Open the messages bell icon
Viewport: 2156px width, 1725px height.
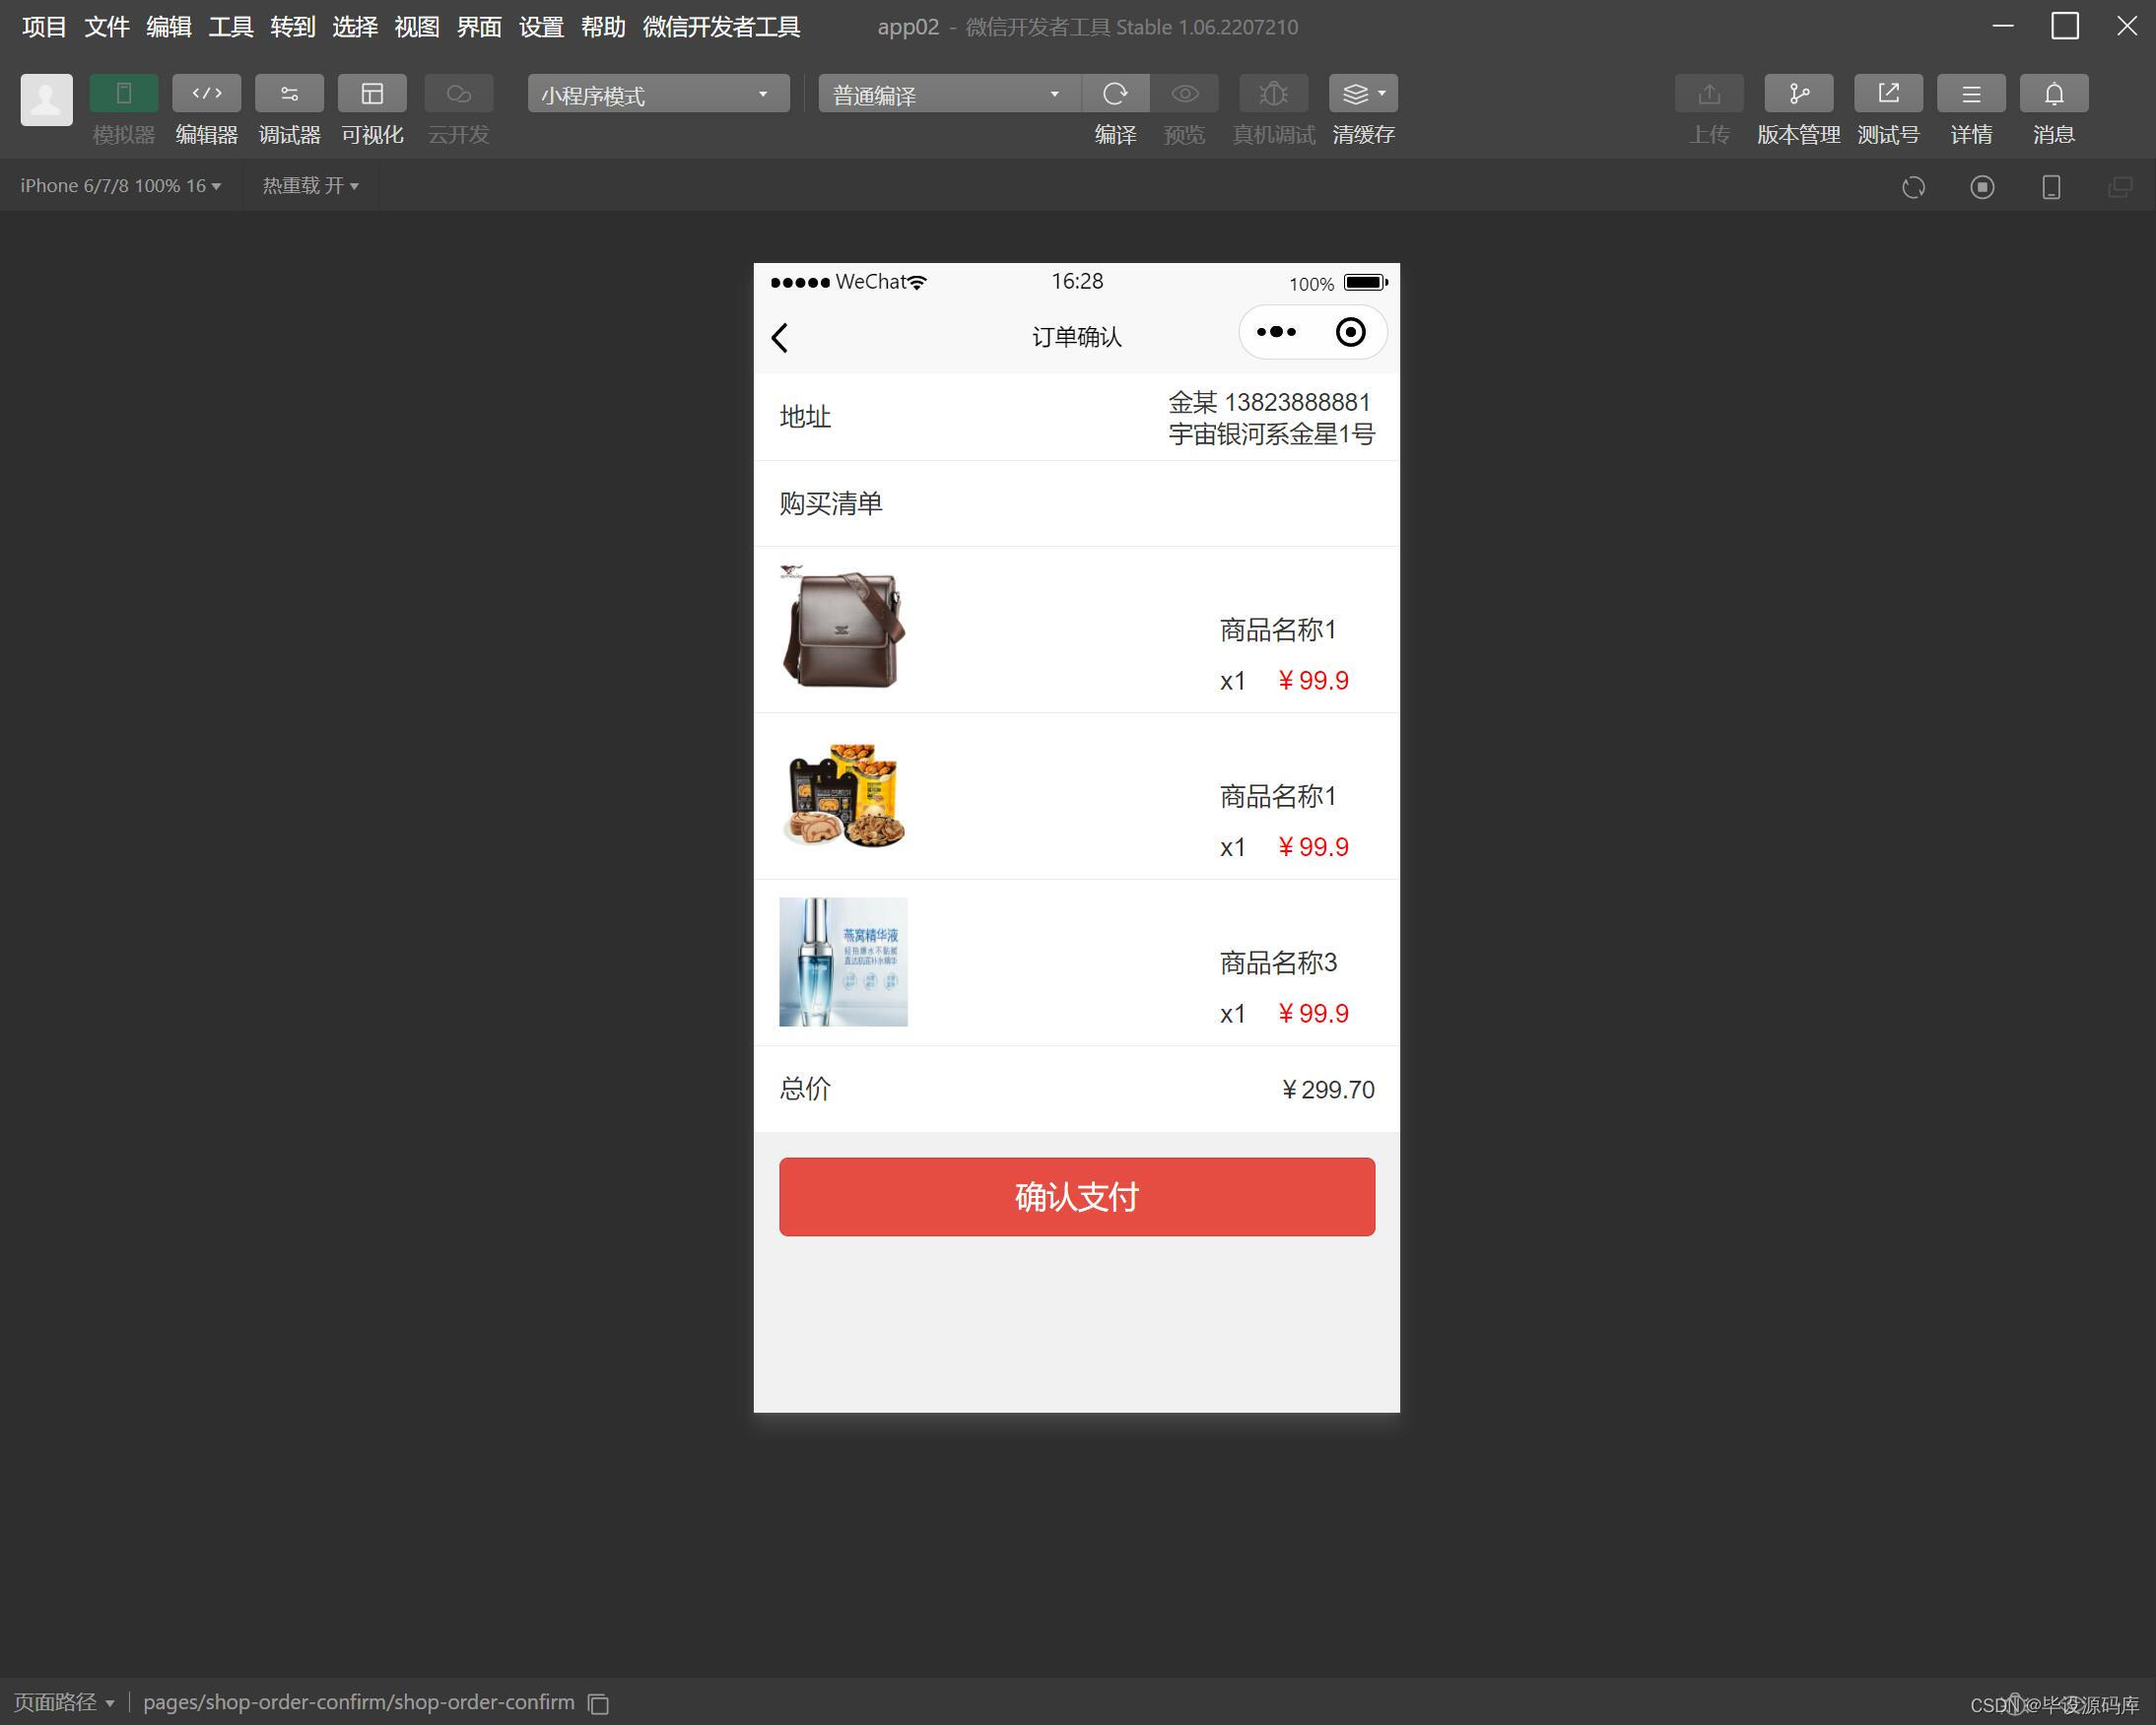(2054, 93)
